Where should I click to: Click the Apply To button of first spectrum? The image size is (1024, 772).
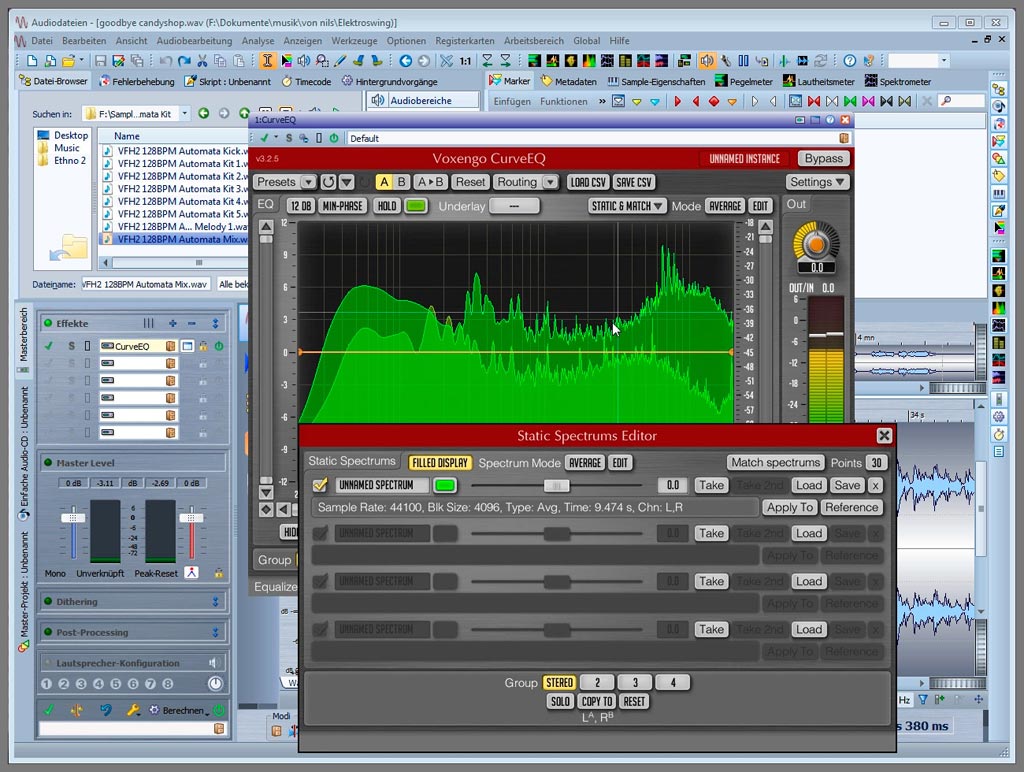(x=790, y=507)
